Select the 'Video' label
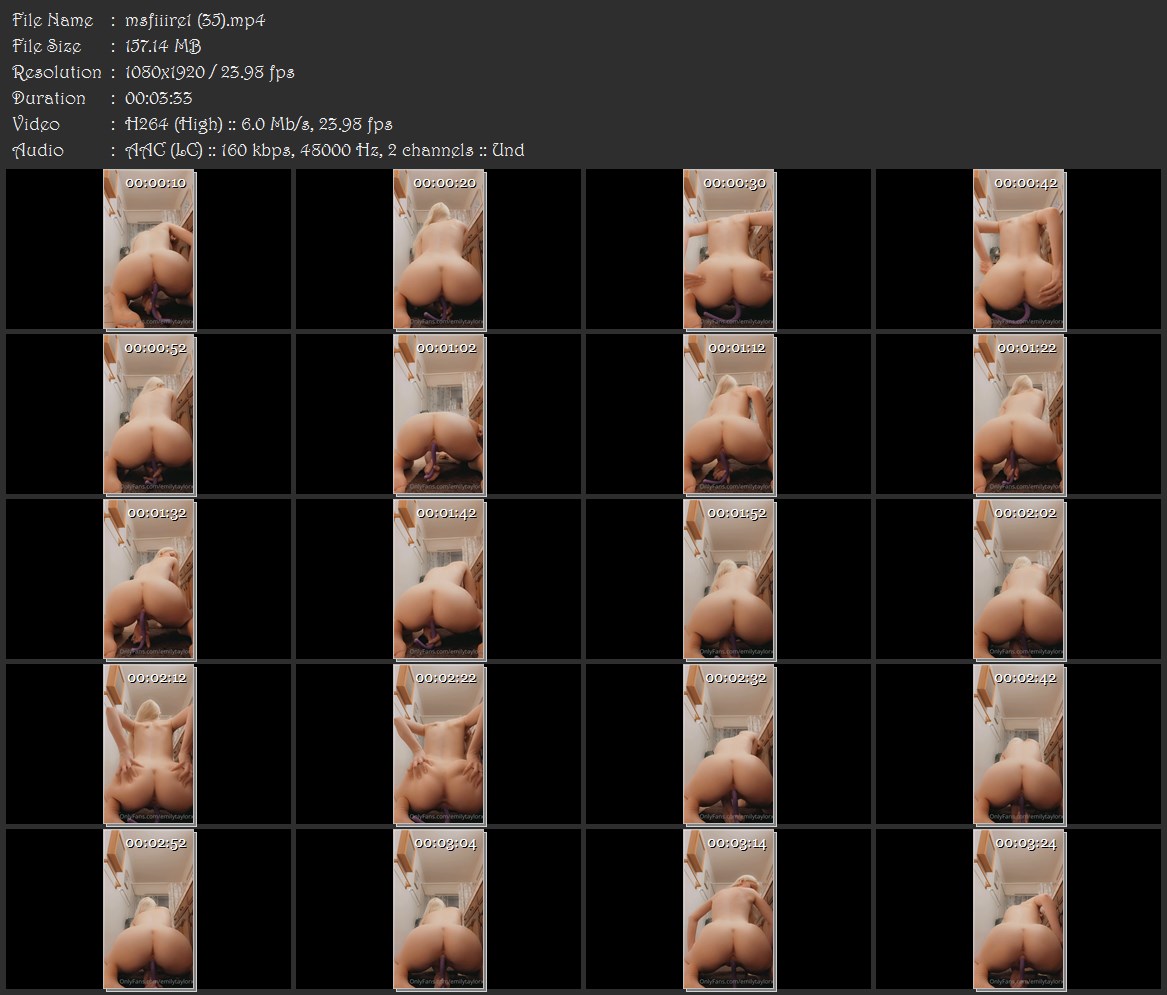 coord(36,124)
